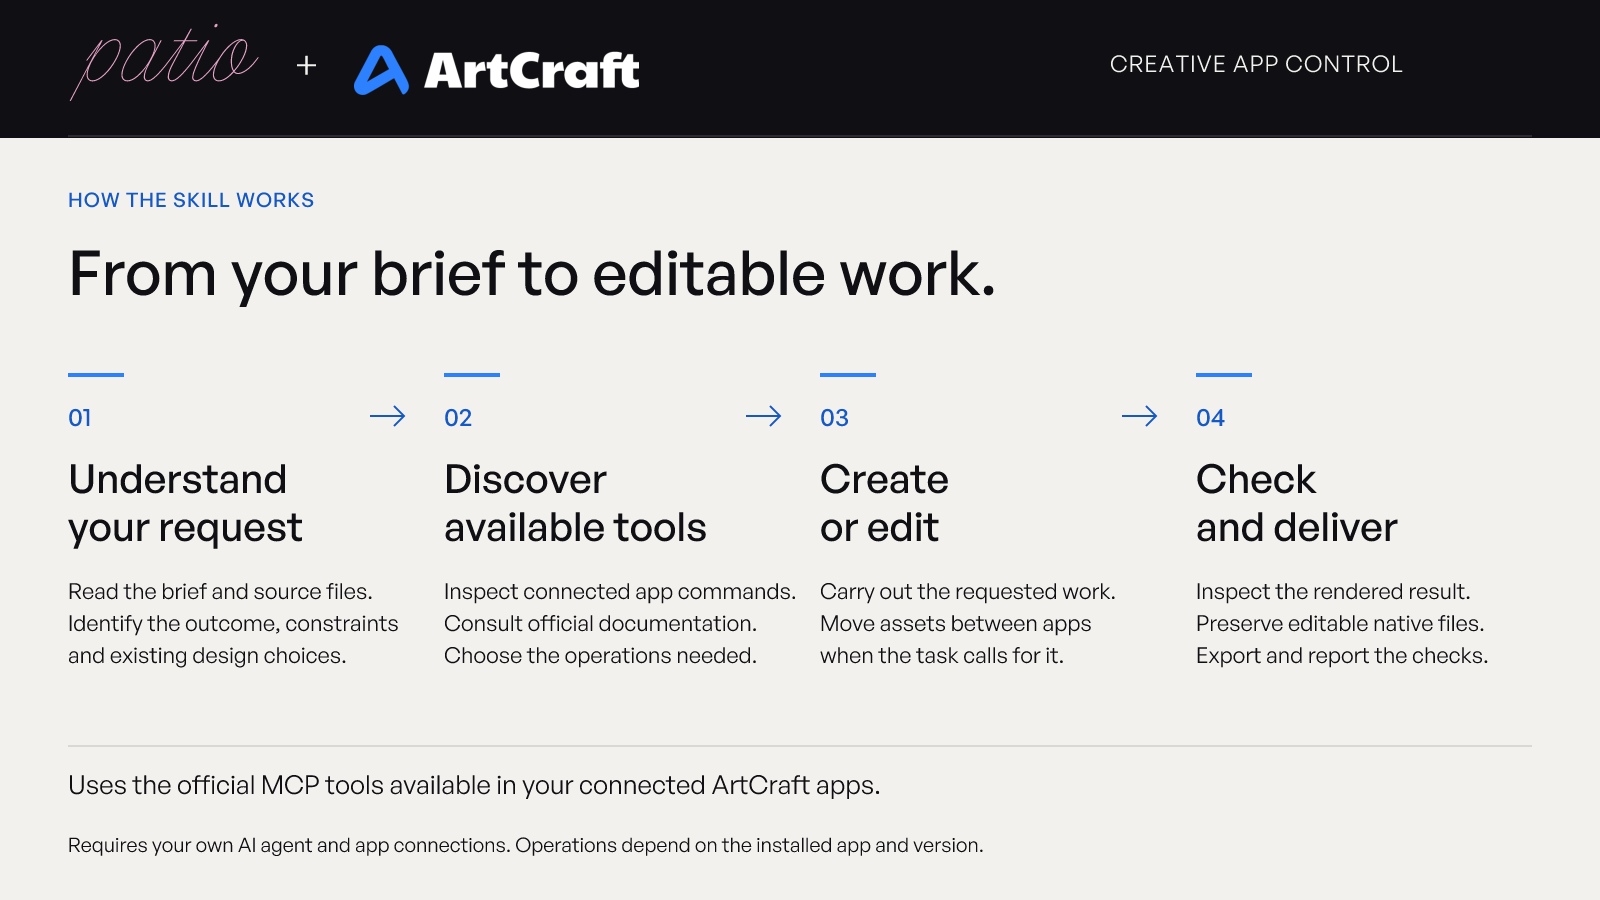Image resolution: width=1600 pixels, height=900 pixels.
Task: Click the plus sign between the logos
Action: 307,66
